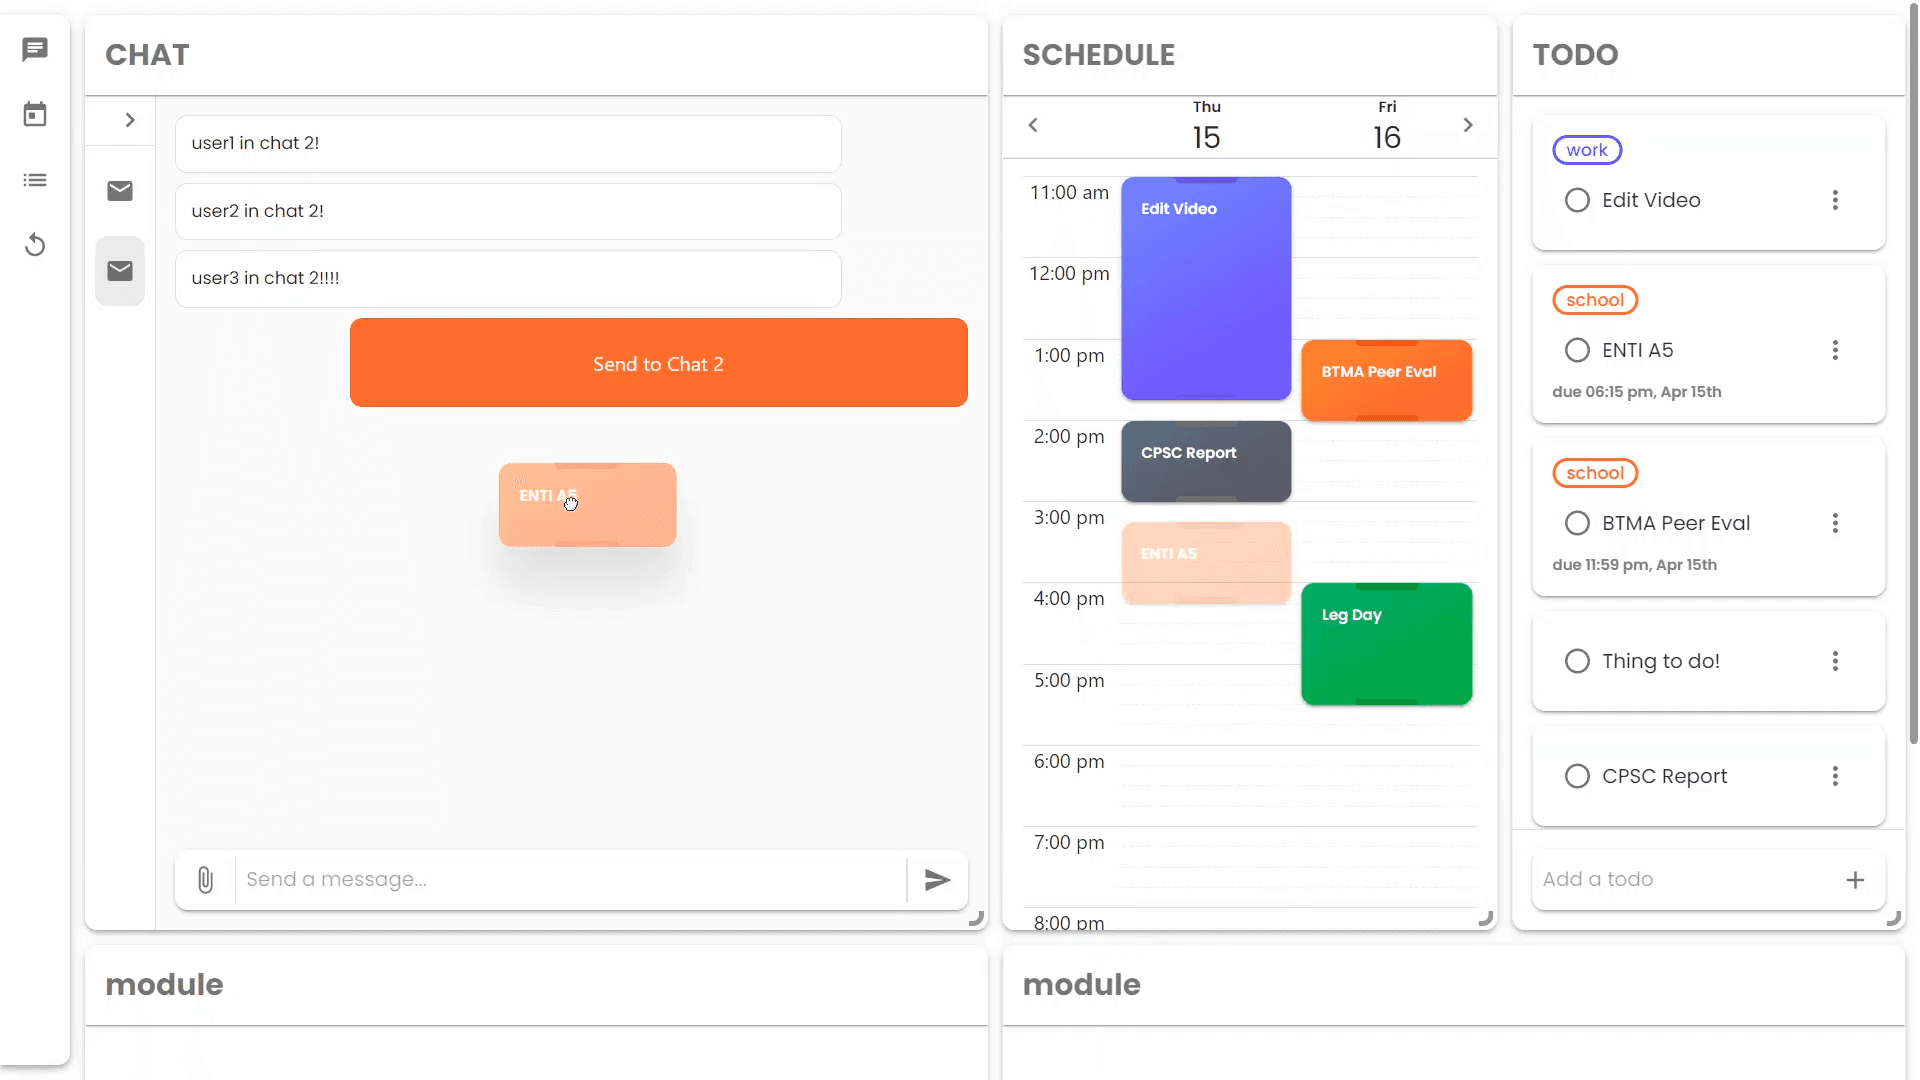The height and width of the screenshot is (1080, 1920).
Task: Toggle the CPSC Report completion checkbox
Action: pyautogui.click(x=1577, y=775)
